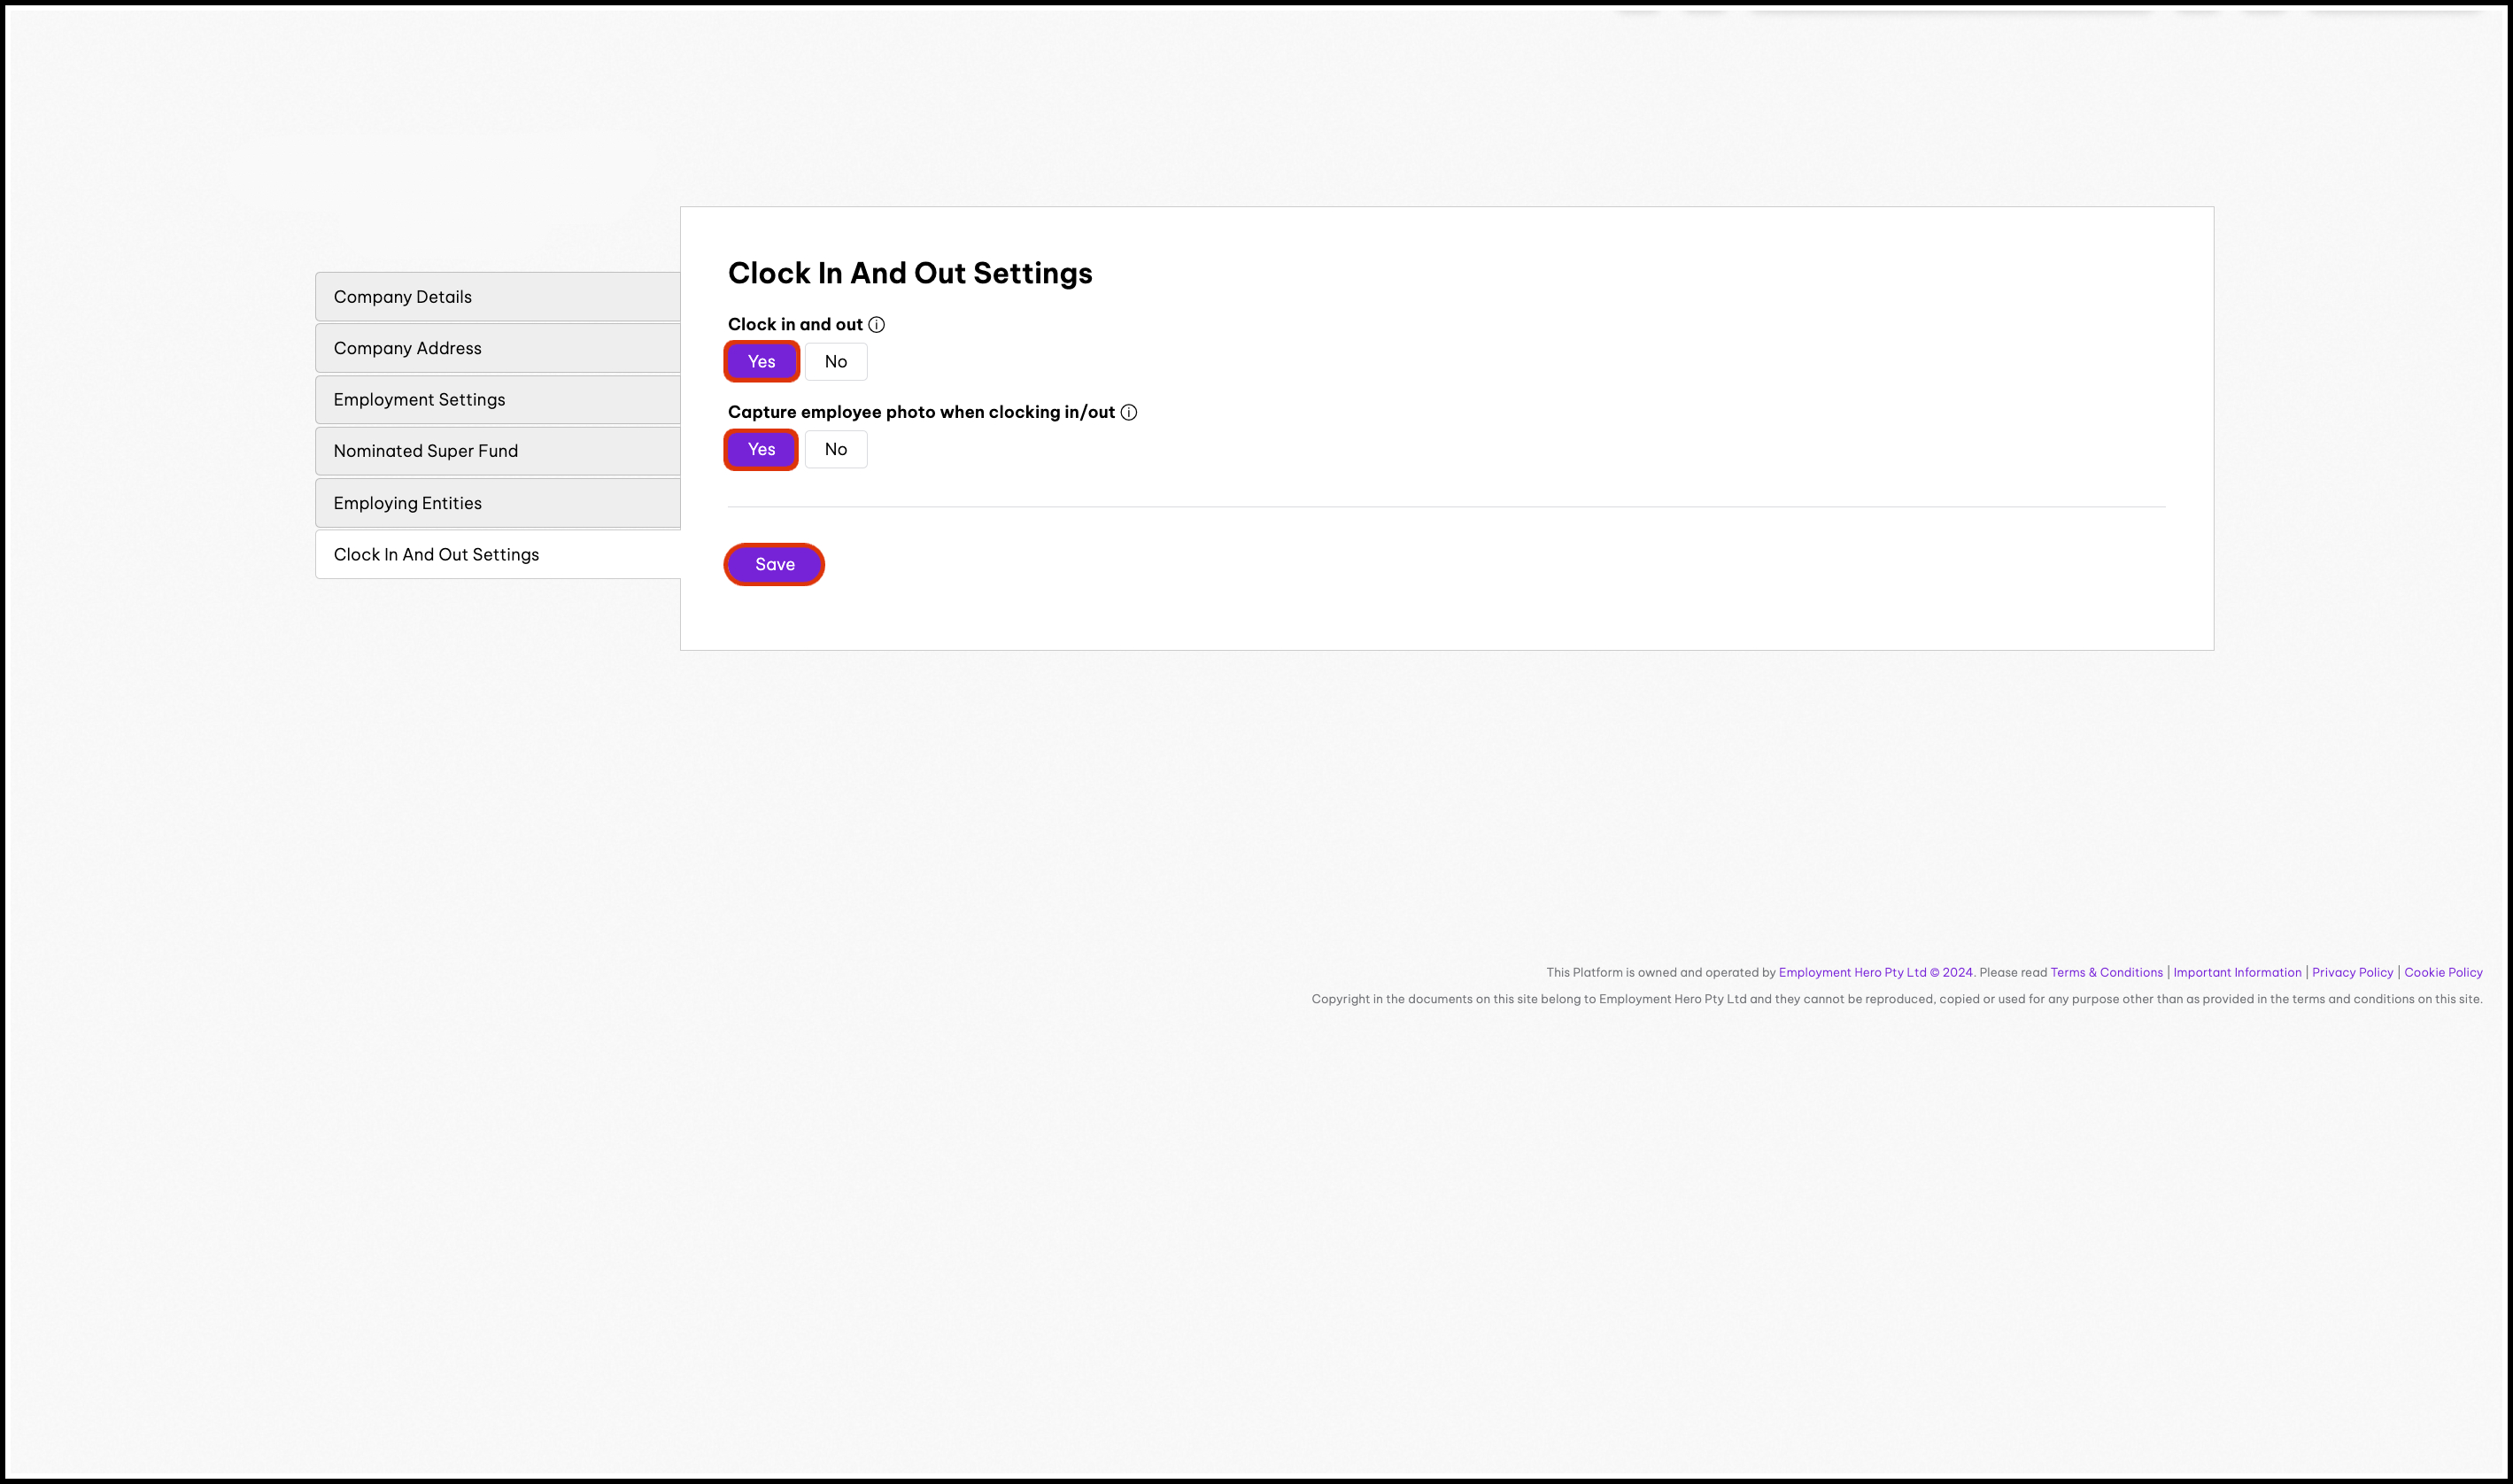This screenshot has width=2513, height=1484.
Task: Click the info icon beside Clock in and out
Action: pyautogui.click(x=876, y=325)
